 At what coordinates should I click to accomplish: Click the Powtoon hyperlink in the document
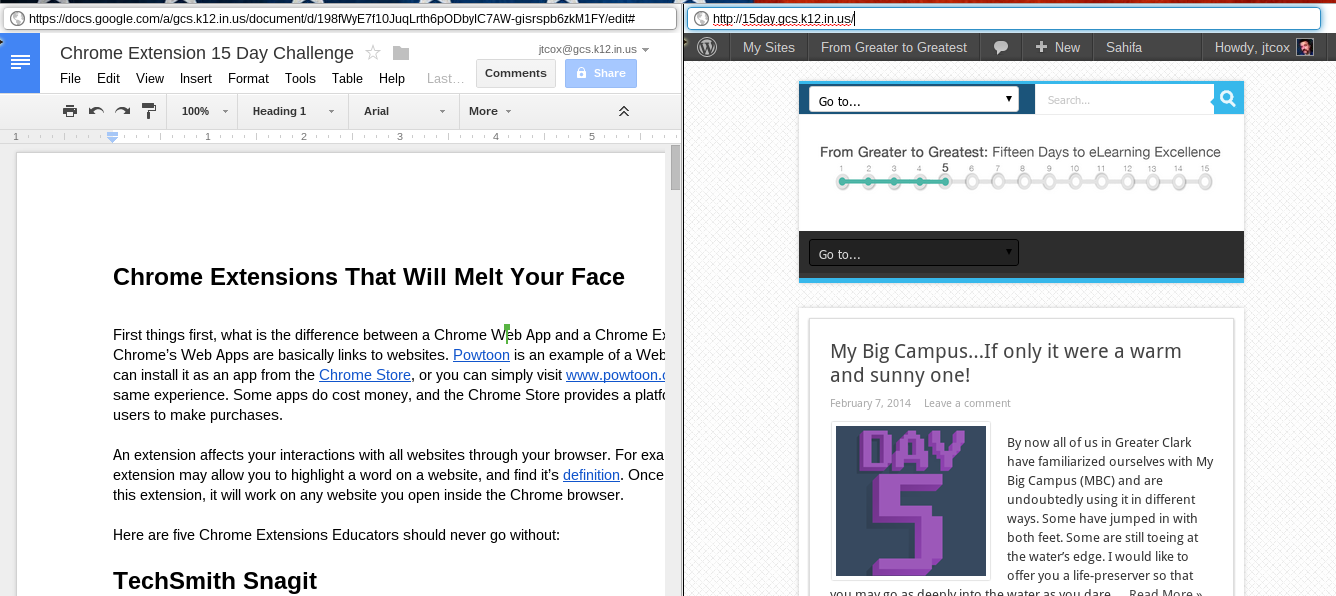(482, 355)
